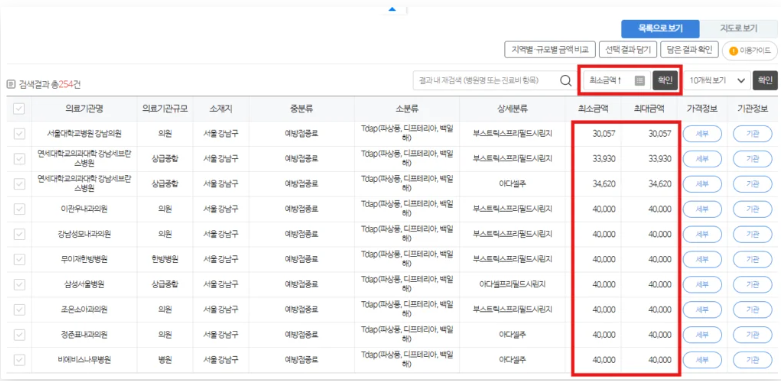781x381 pixels.
Task: Open the 10개씩 보기 page size dropdown
Action: 717,80
